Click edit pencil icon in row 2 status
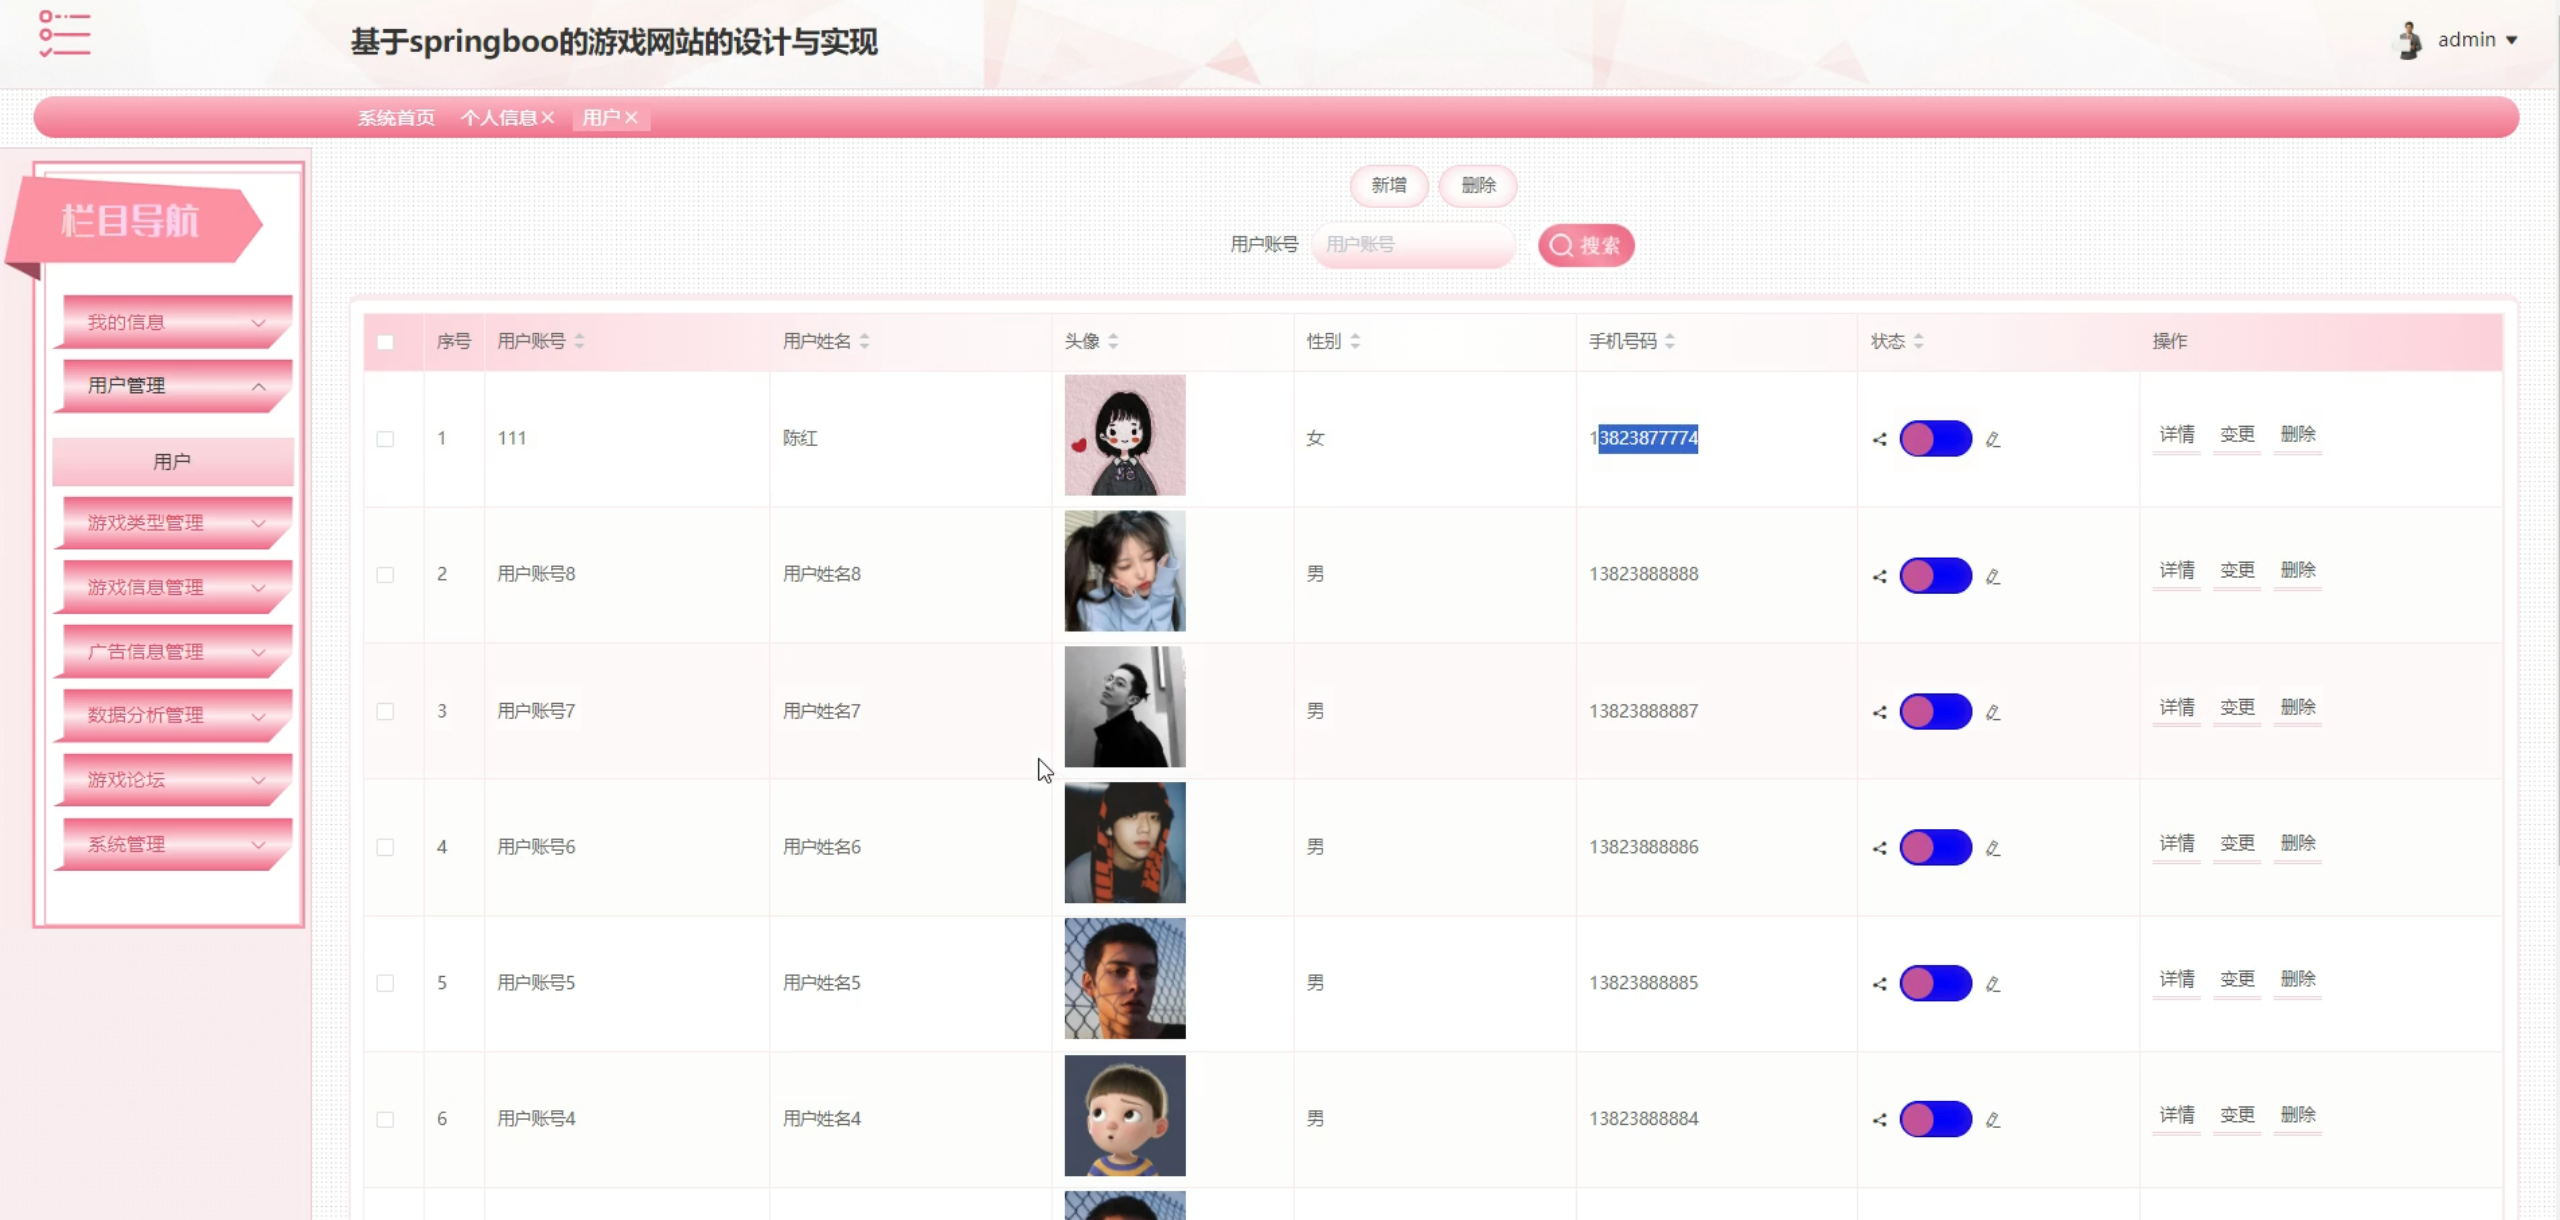2560x1220 pixels. [1993, 576]
